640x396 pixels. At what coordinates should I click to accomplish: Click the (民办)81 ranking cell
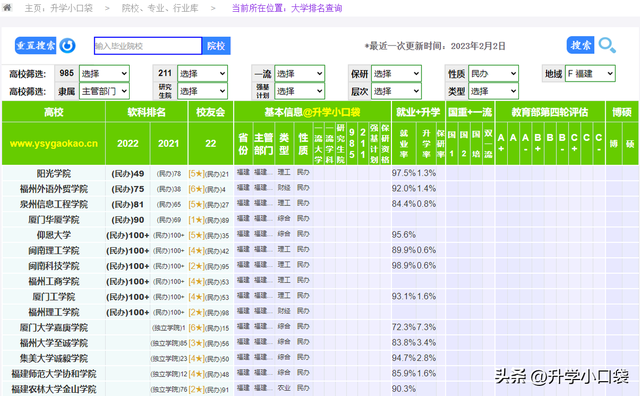click(x=128, y=204)
